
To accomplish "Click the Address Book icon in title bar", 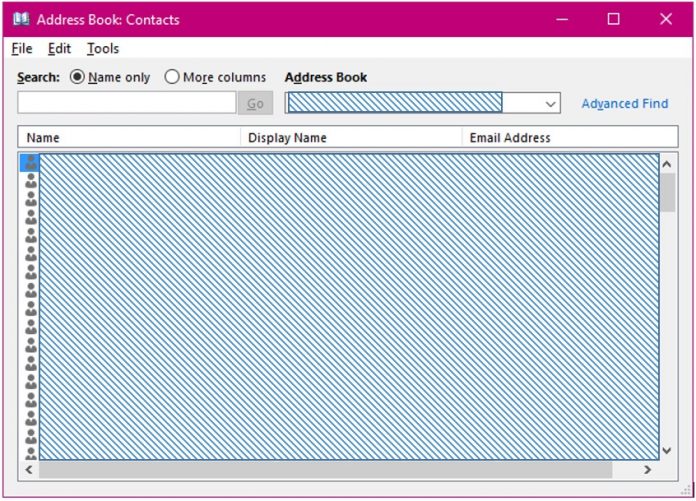I will [21, 19].
